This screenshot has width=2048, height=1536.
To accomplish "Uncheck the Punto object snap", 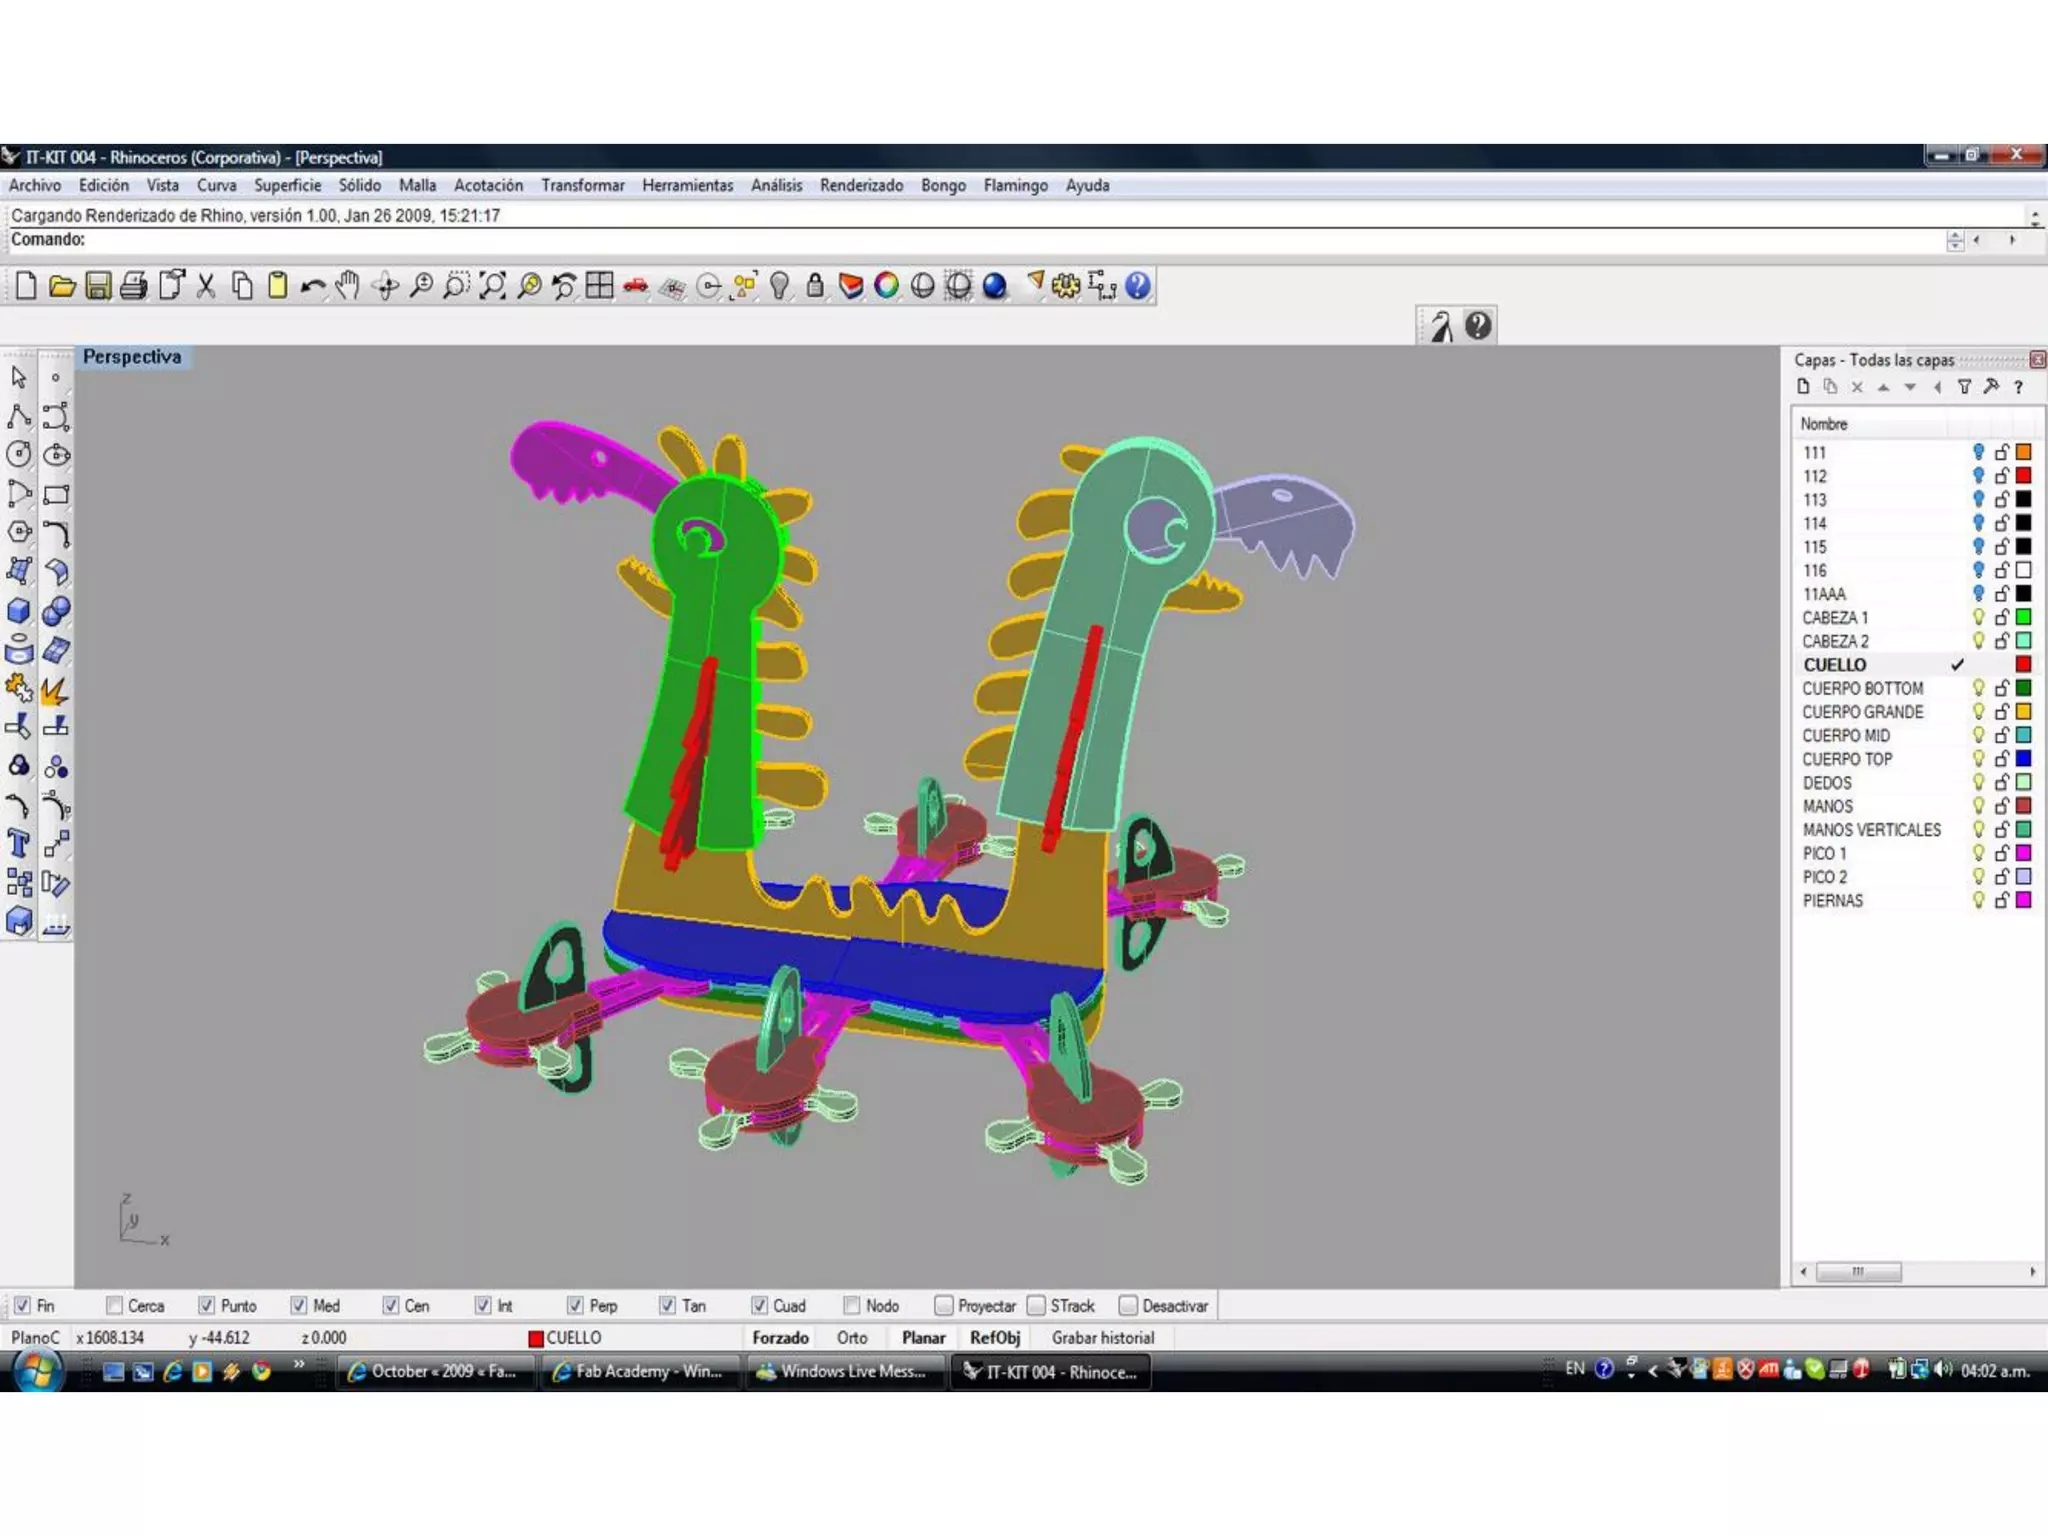I will click(x=207, y=1306).
